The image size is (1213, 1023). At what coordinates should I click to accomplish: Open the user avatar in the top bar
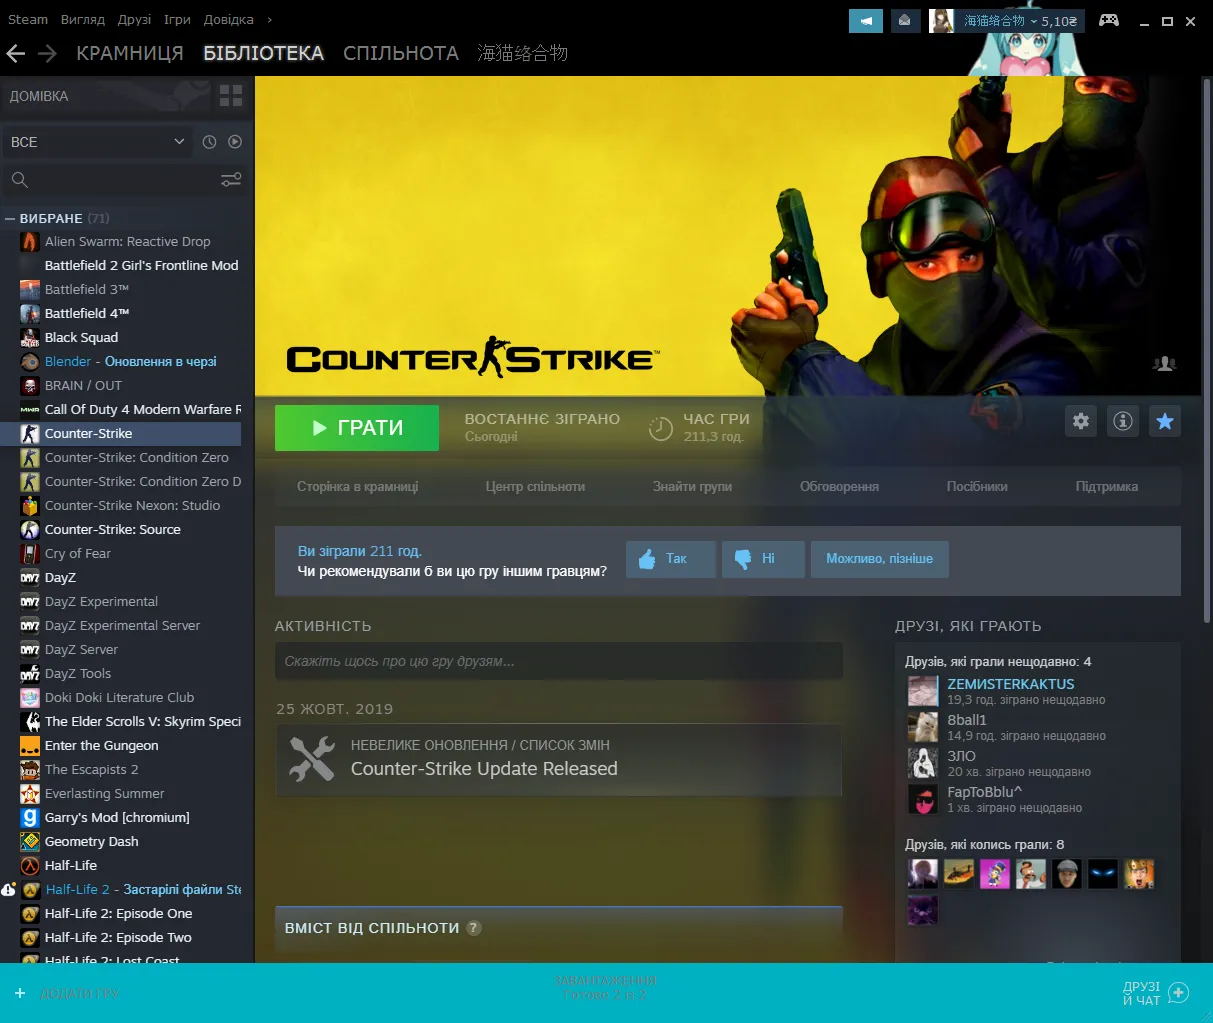pos(941,20)
